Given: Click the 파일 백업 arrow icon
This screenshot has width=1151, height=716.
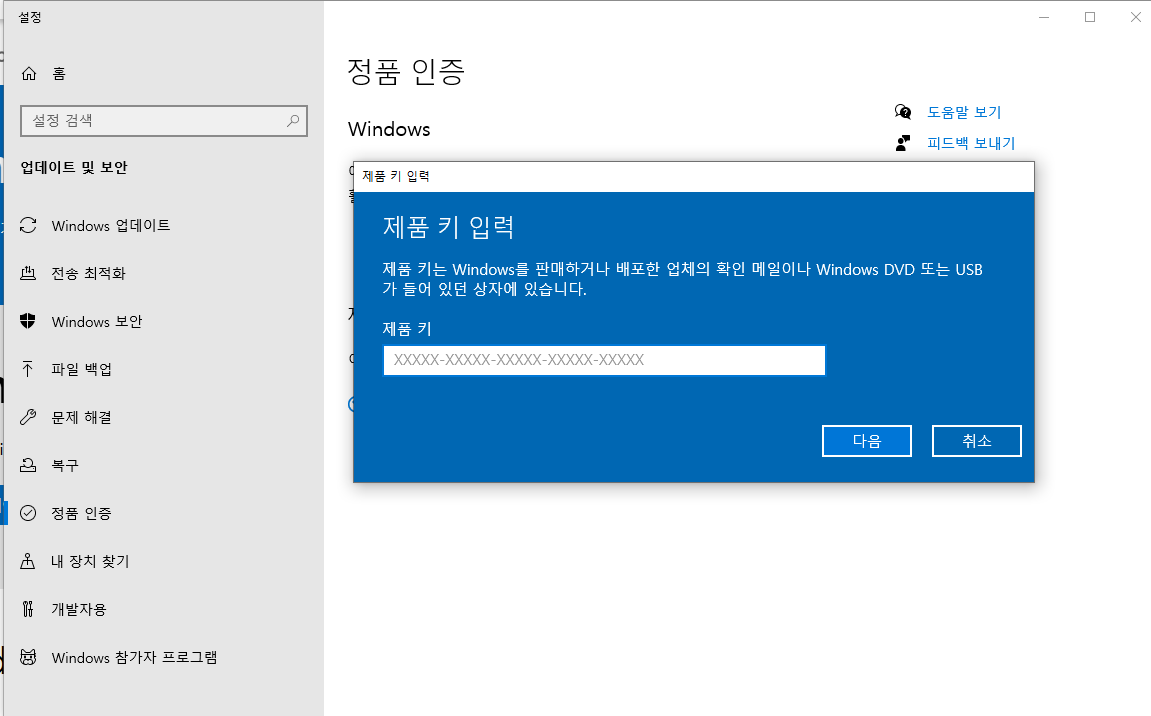Looking at the screenshot, I should click(28, 369).
